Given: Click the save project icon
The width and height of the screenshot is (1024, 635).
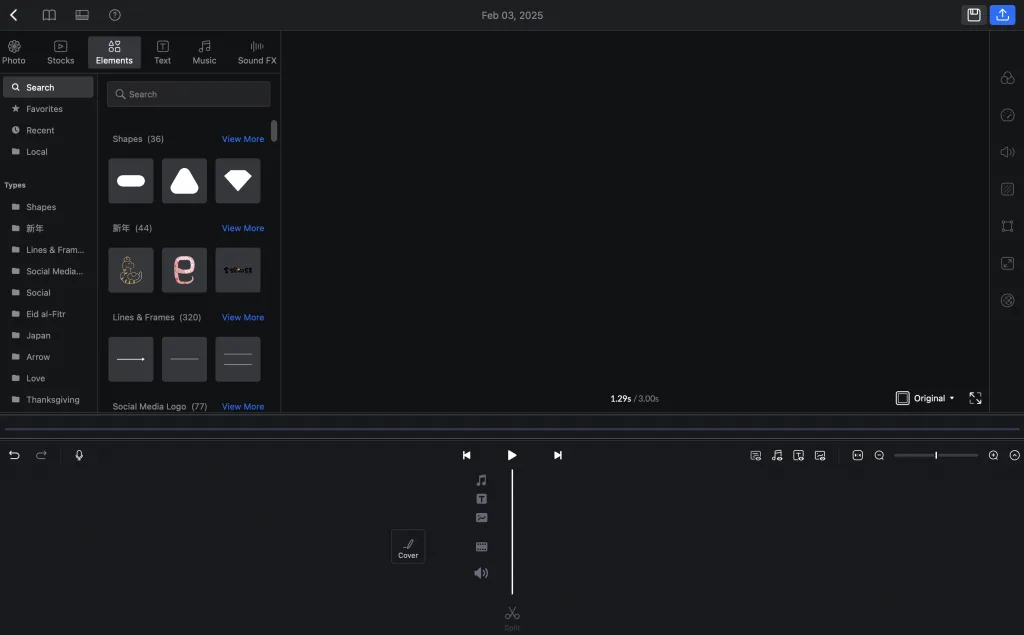Looking at the screenshot, I should coord(973,15).
